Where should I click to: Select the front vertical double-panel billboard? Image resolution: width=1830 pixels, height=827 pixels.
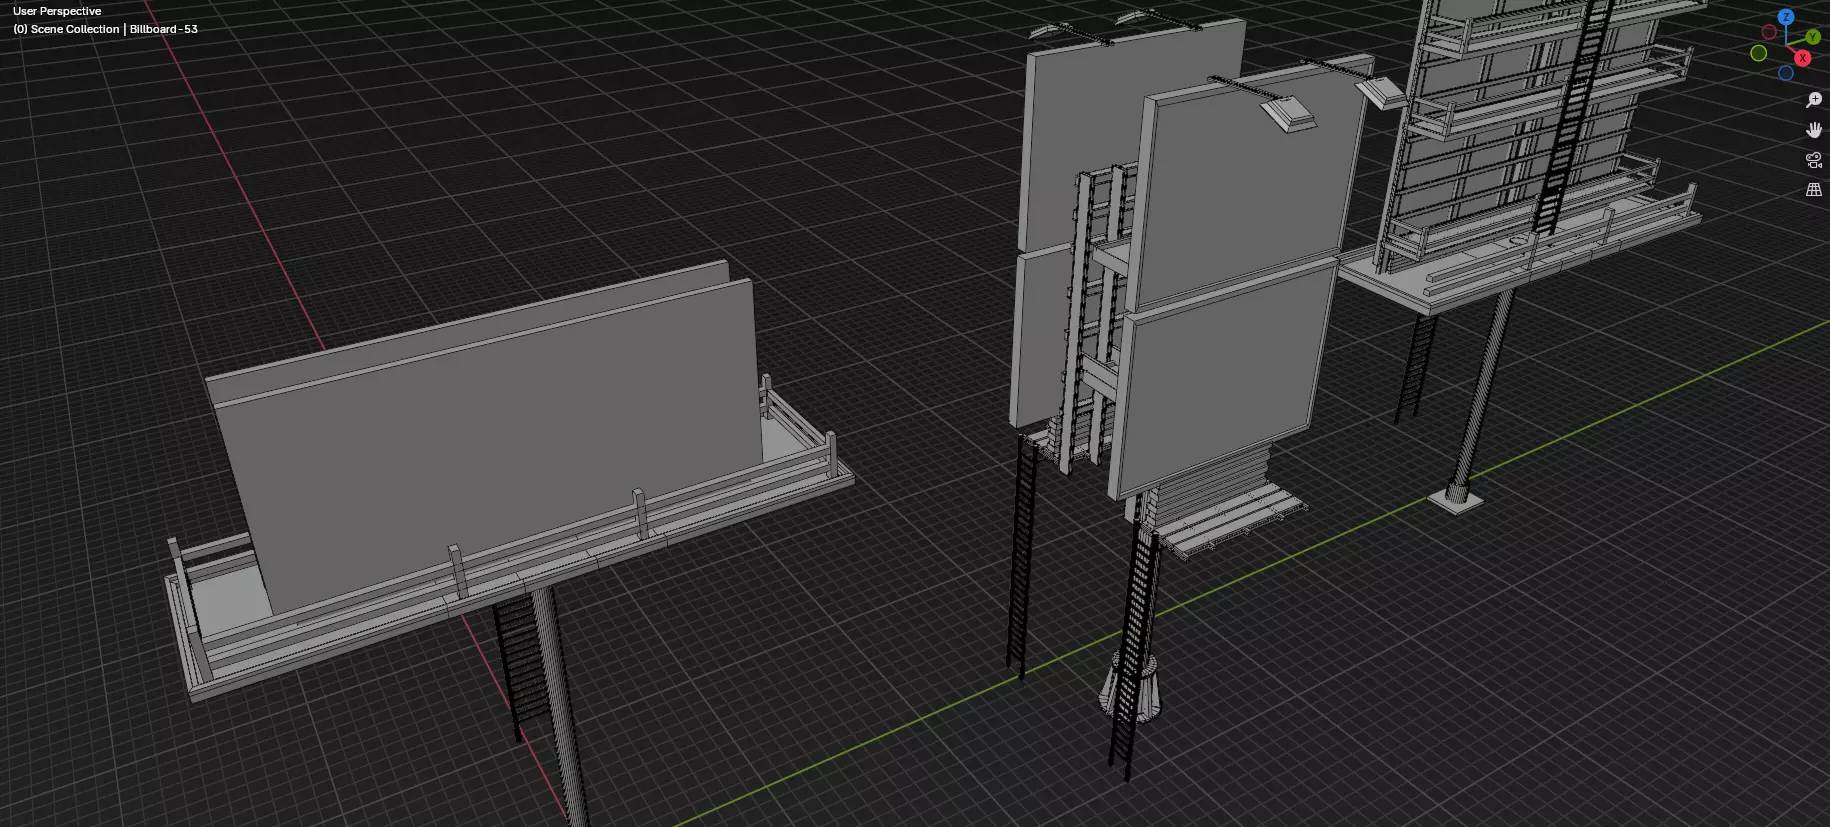(x=1240, y=280)
